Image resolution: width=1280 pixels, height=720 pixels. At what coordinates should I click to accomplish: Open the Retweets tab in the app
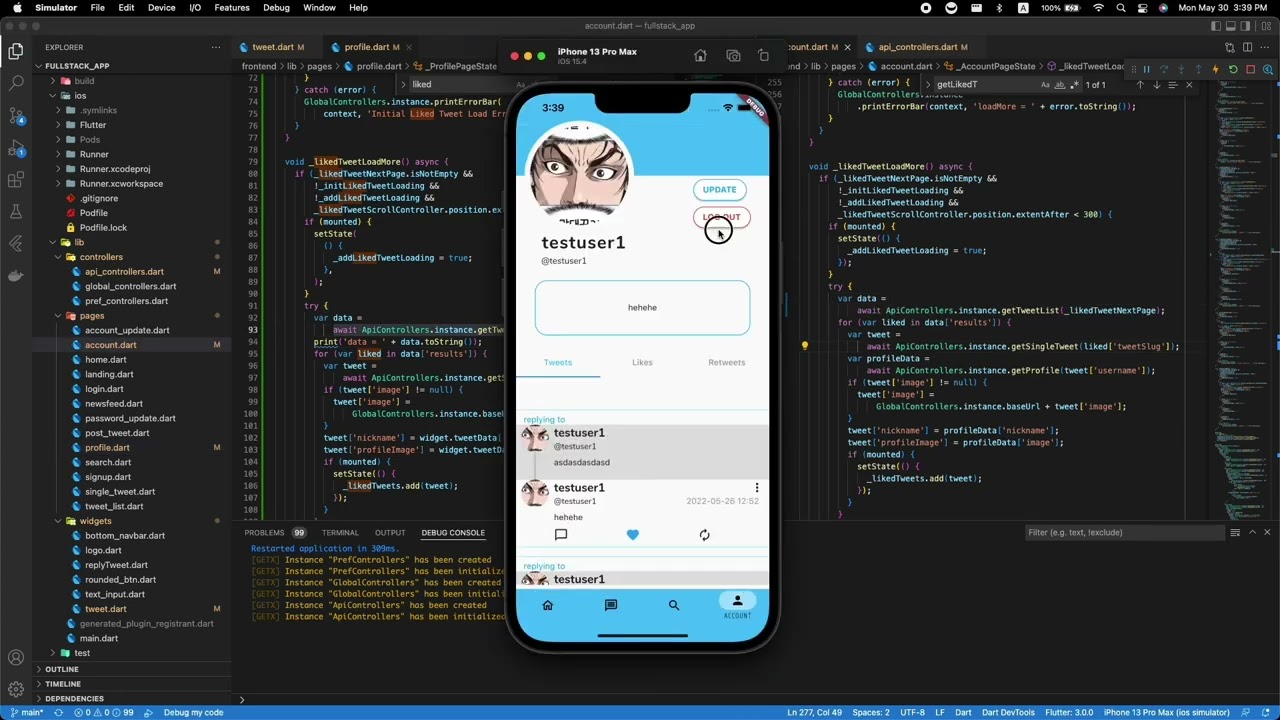pos(727,362)
